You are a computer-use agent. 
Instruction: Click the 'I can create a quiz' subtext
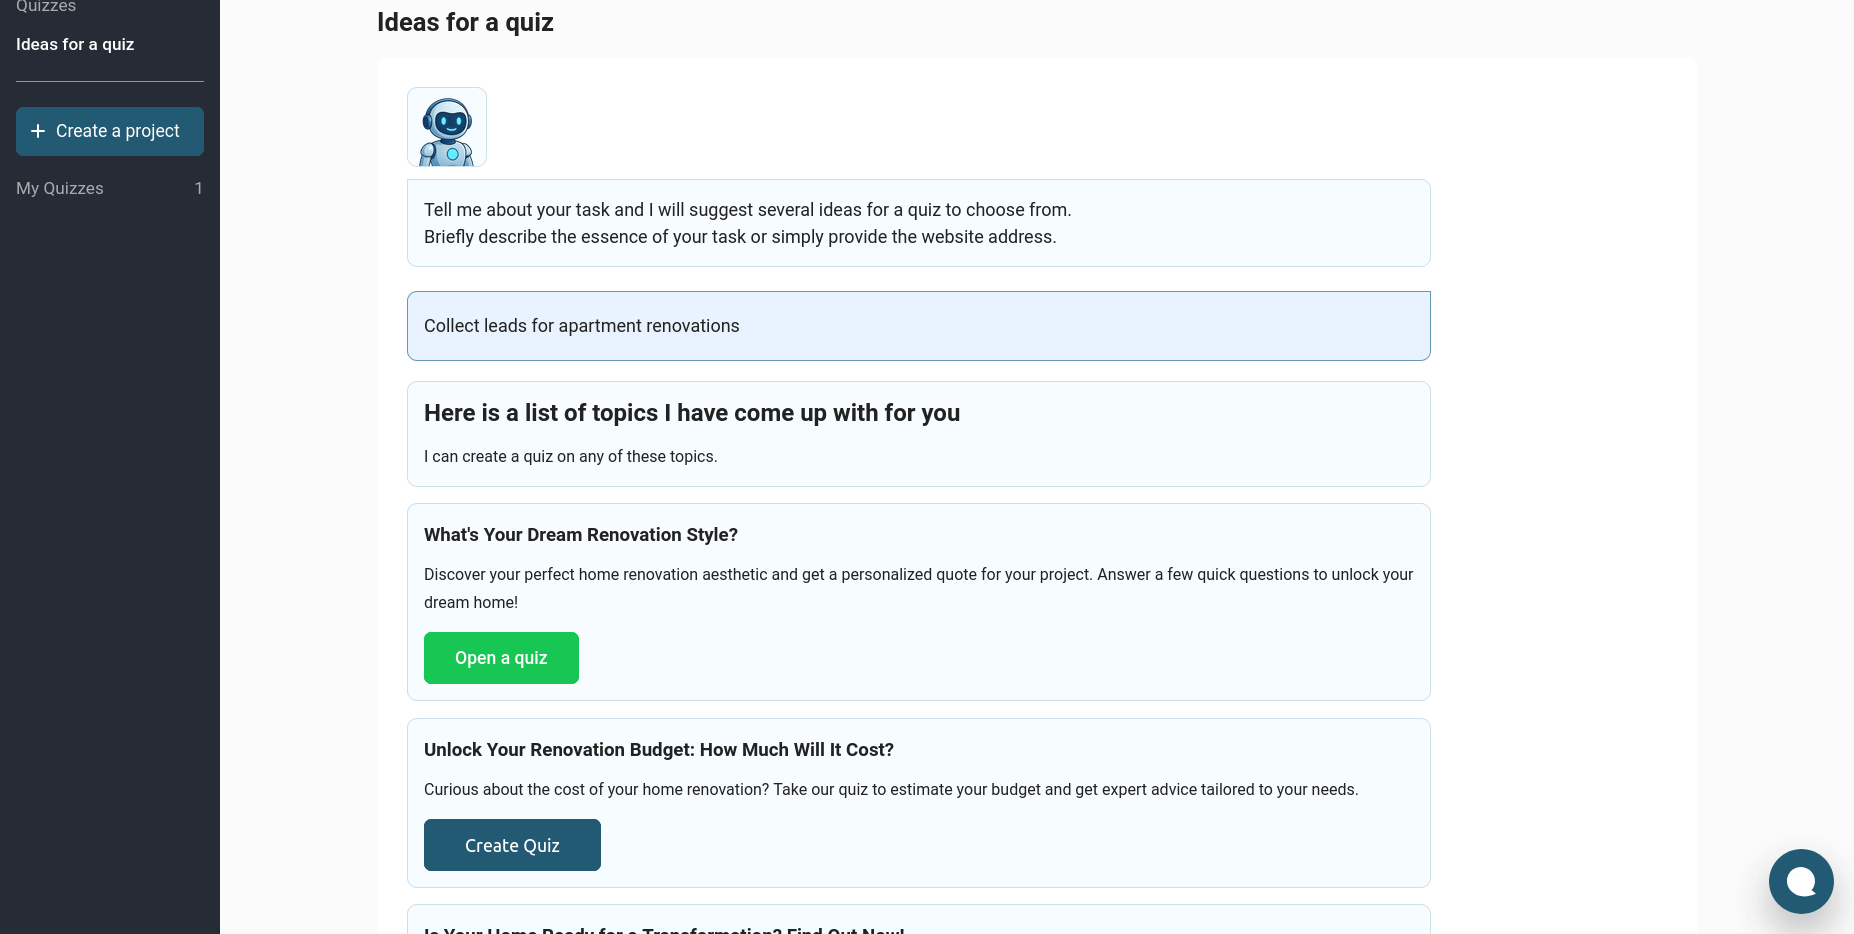click(570, 456)
